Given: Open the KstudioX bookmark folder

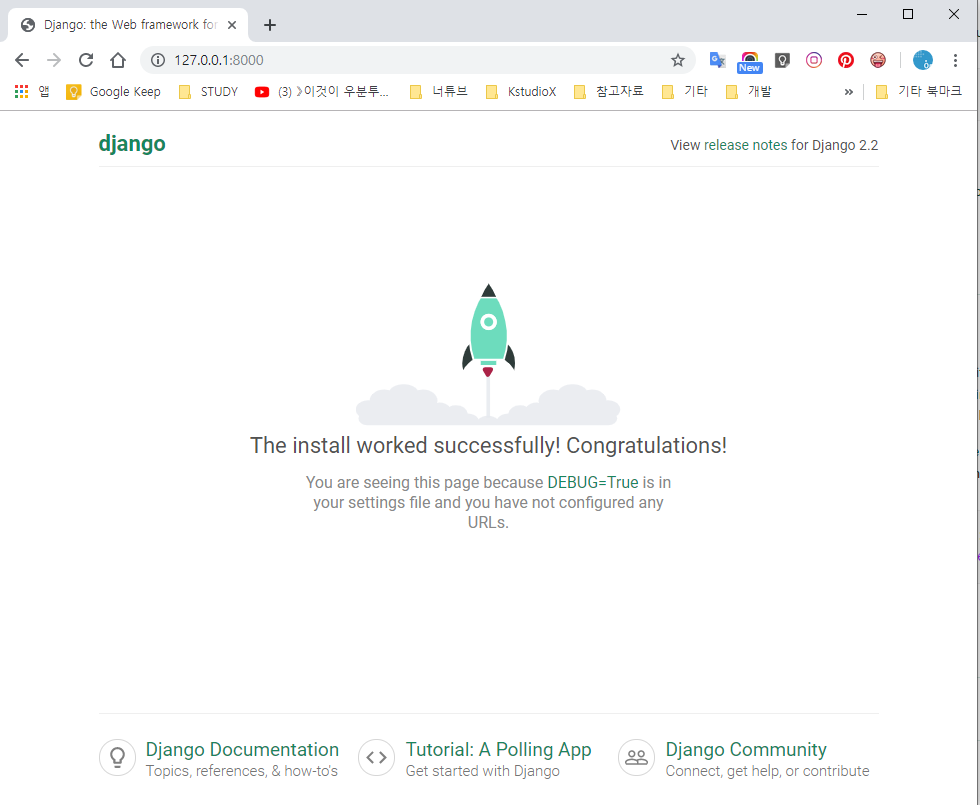Looking at the screenshot, I should (x=520, y=92).
